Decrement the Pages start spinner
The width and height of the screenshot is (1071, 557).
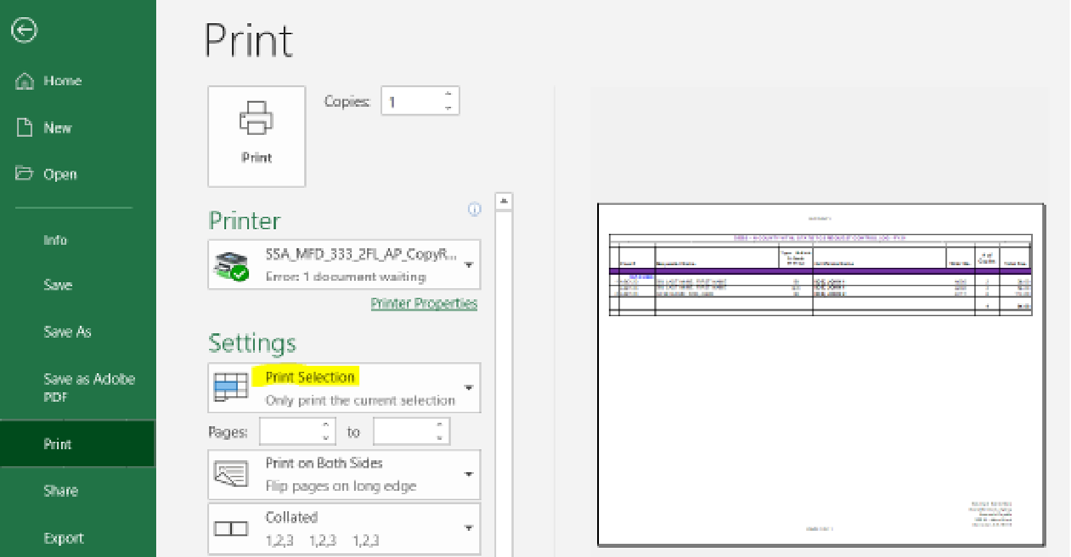coord(326,438)
